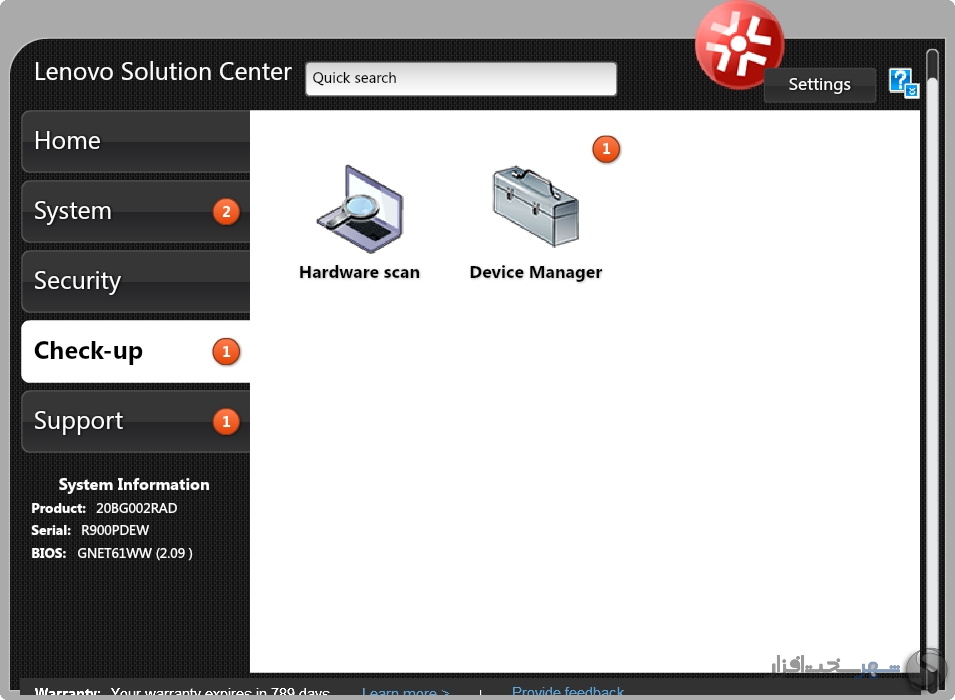
Task: Click the Device Manager label
Action: pos(536,273)
